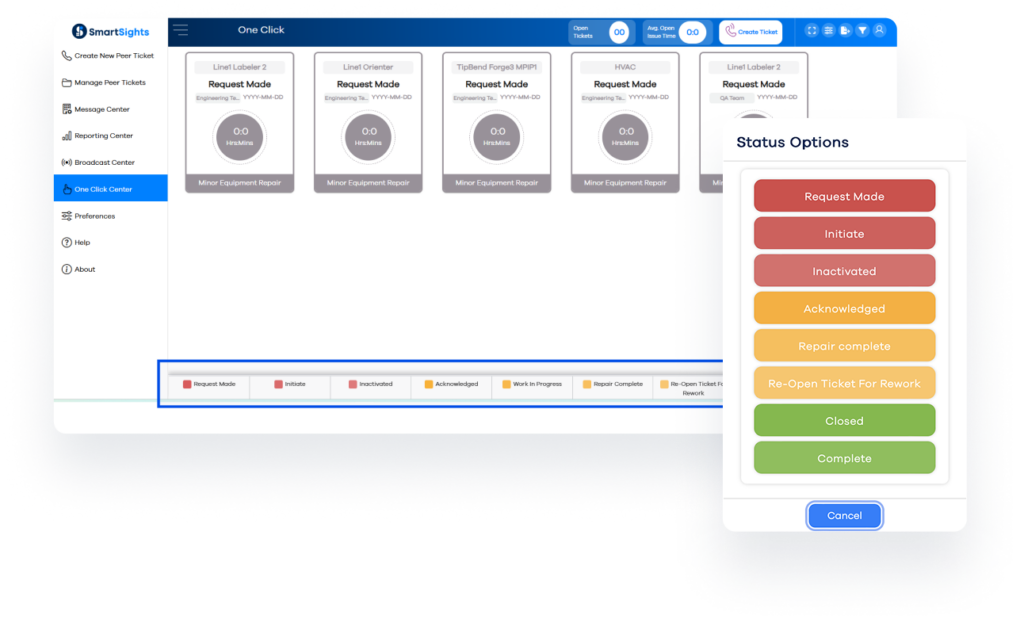Click the SmartSights logo
The width and height of the screenshot is (1024, 627).
coord(110,31)
